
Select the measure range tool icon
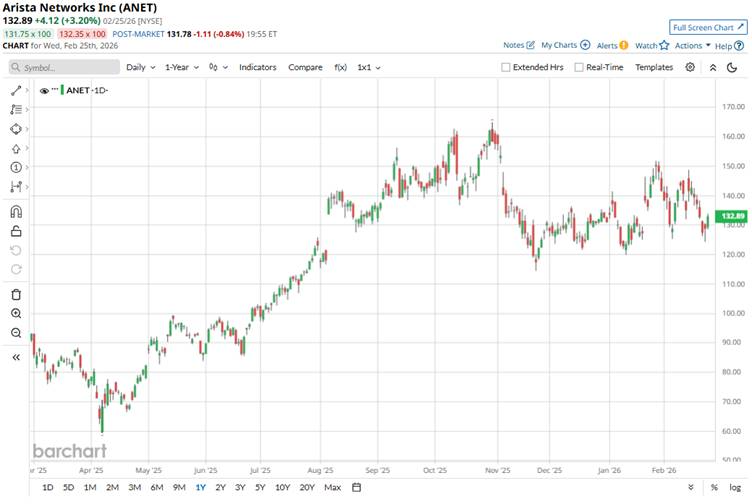pos(16,187)
